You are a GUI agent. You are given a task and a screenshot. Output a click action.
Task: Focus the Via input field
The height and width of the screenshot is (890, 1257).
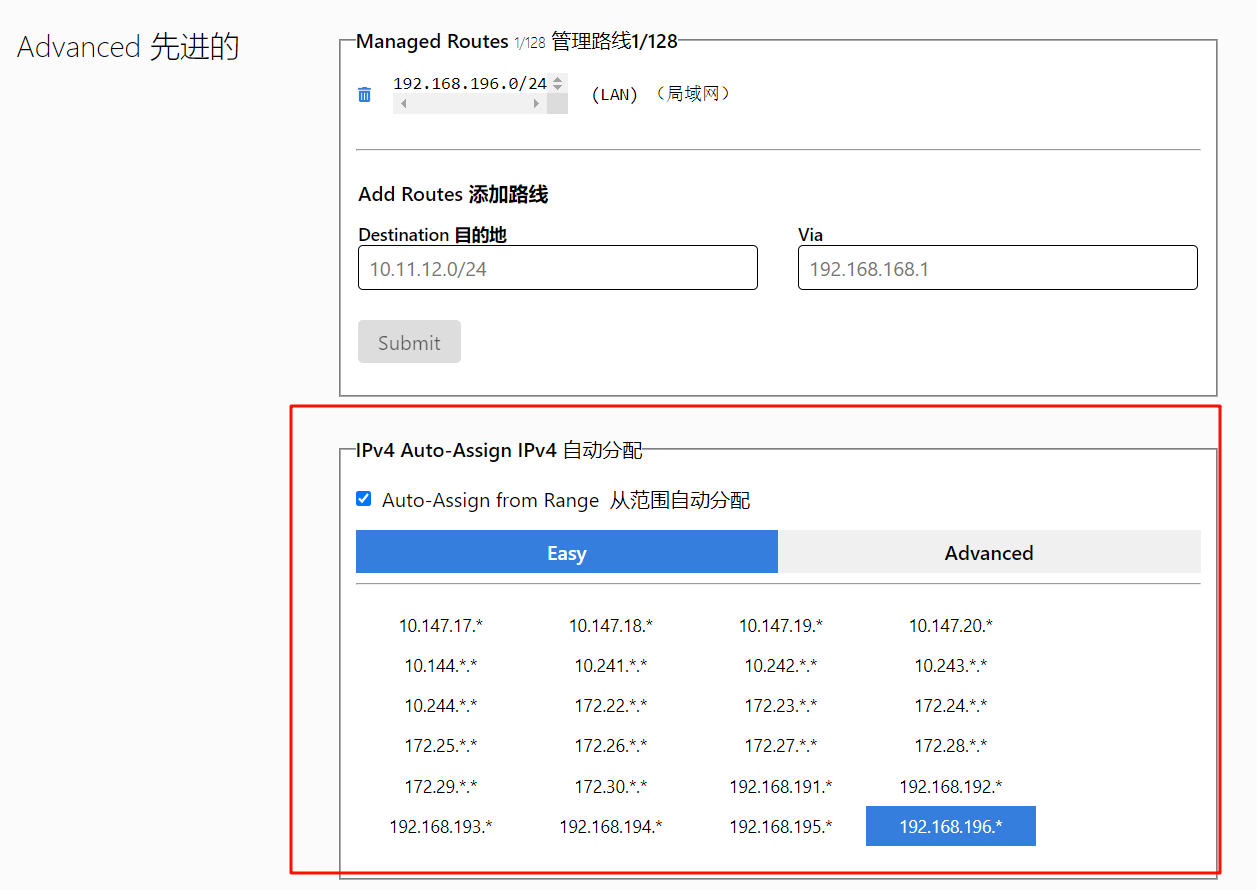click(997, 268)
